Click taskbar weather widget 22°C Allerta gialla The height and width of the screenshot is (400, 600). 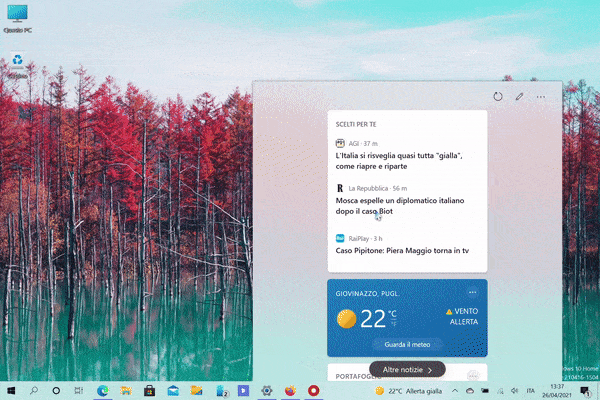(x=408, y=391)
